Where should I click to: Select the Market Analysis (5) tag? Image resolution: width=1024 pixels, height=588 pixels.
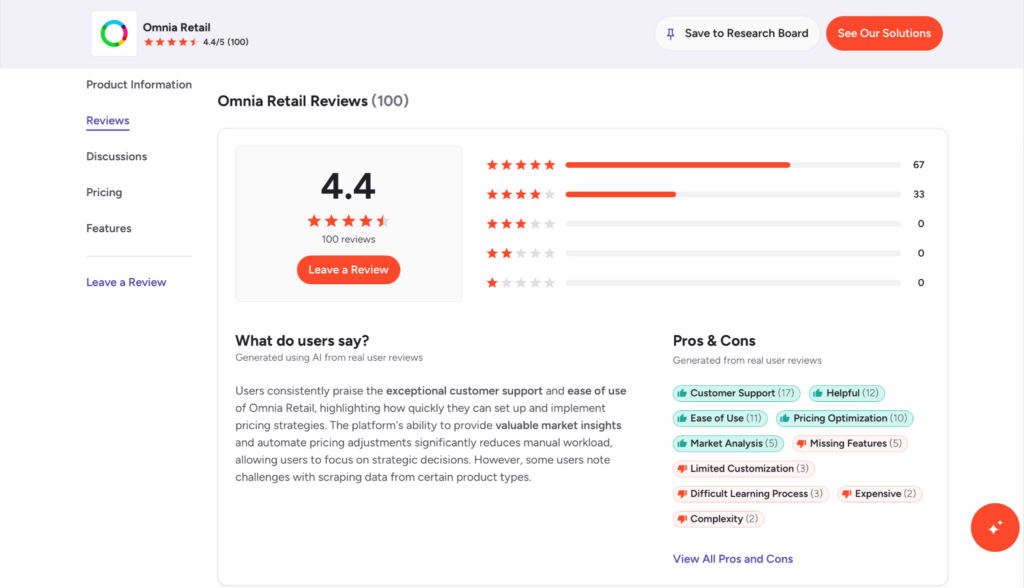(728, 443)
